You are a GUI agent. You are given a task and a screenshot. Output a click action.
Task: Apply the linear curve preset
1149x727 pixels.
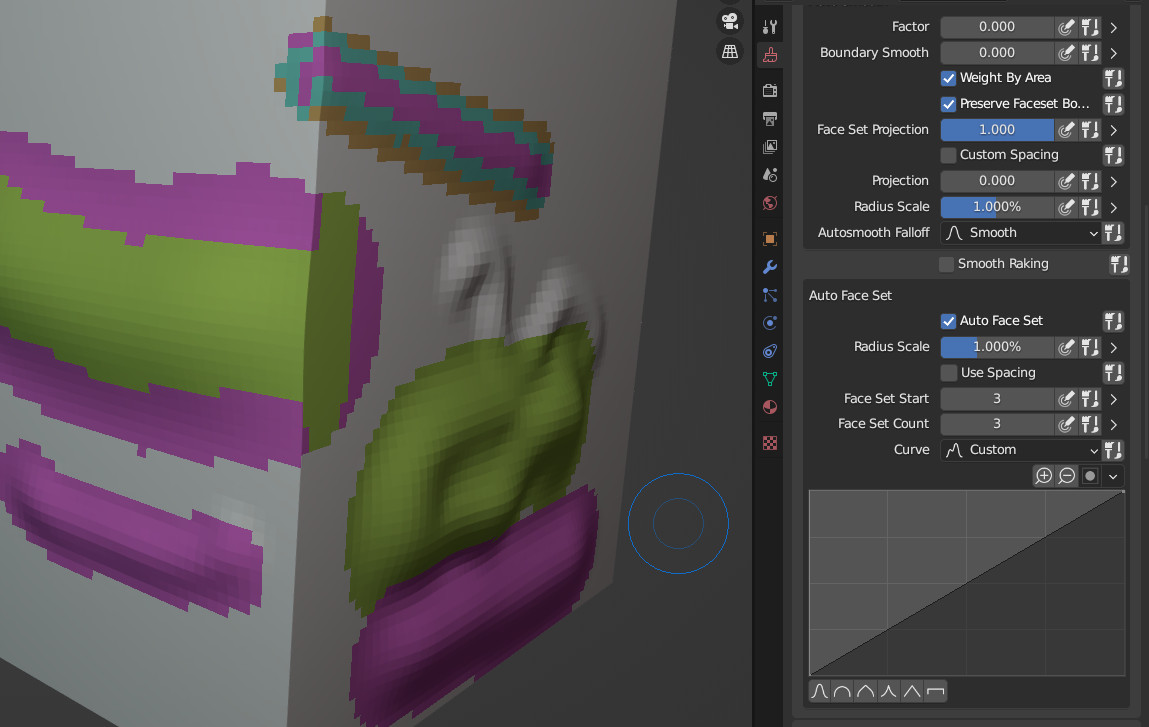tap(912, 691)
